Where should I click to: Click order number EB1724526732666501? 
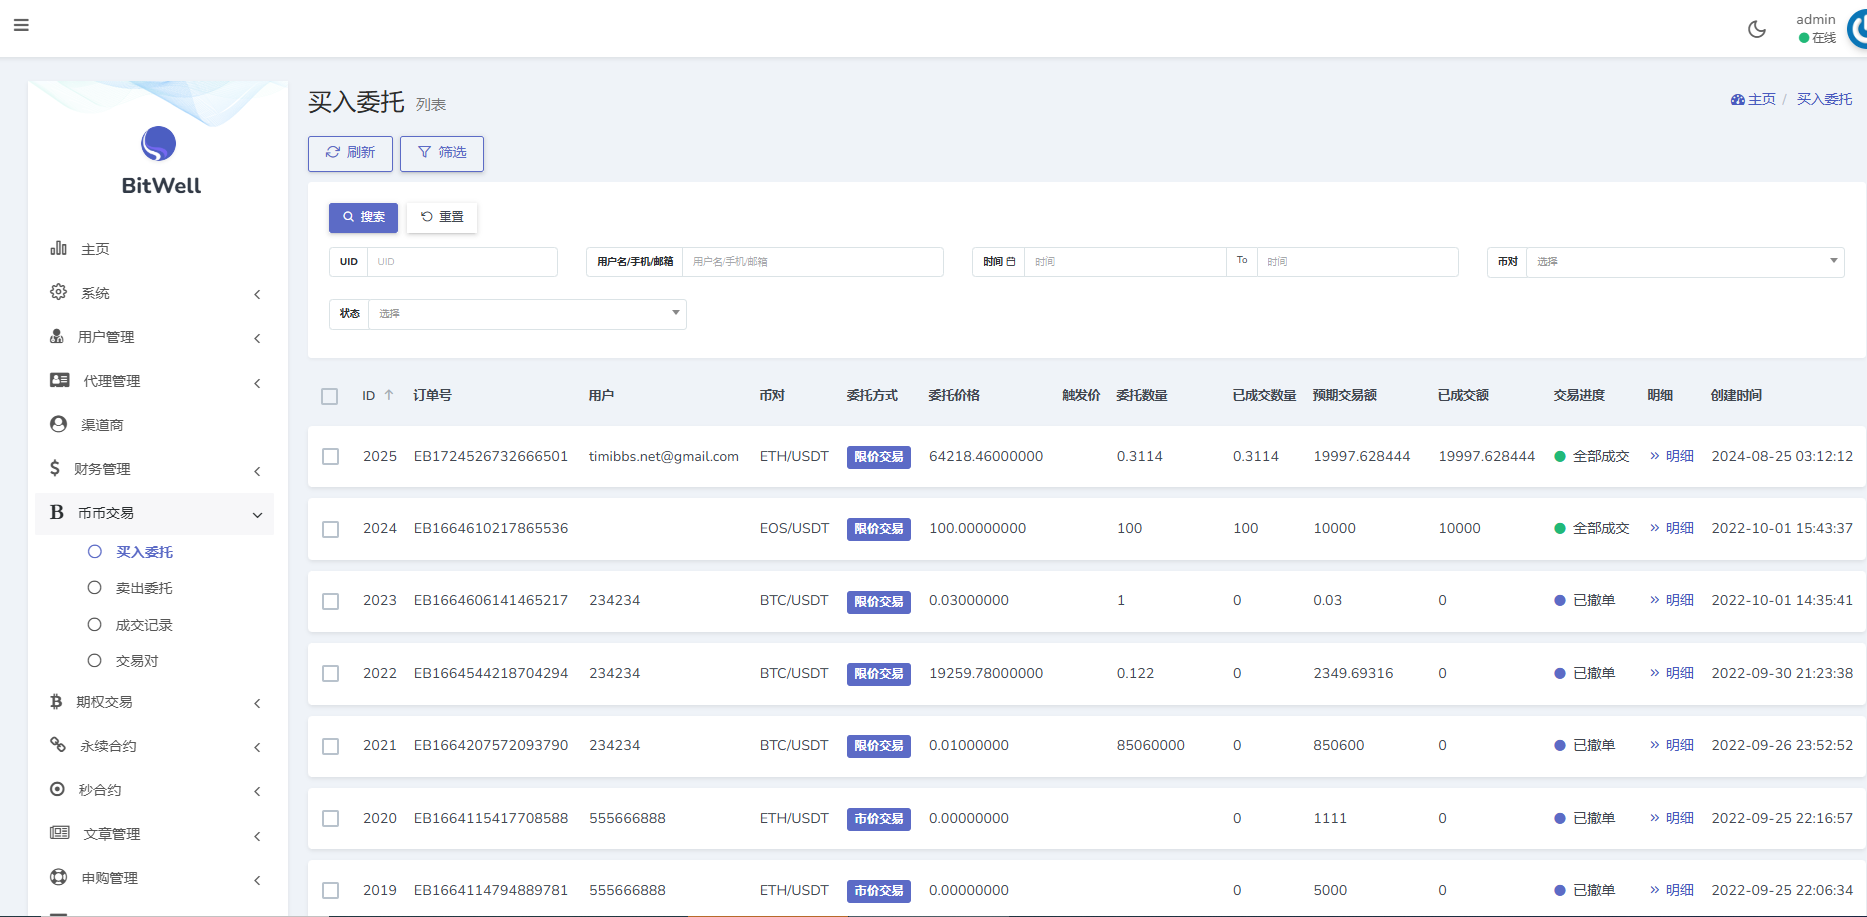pos(491,456)
